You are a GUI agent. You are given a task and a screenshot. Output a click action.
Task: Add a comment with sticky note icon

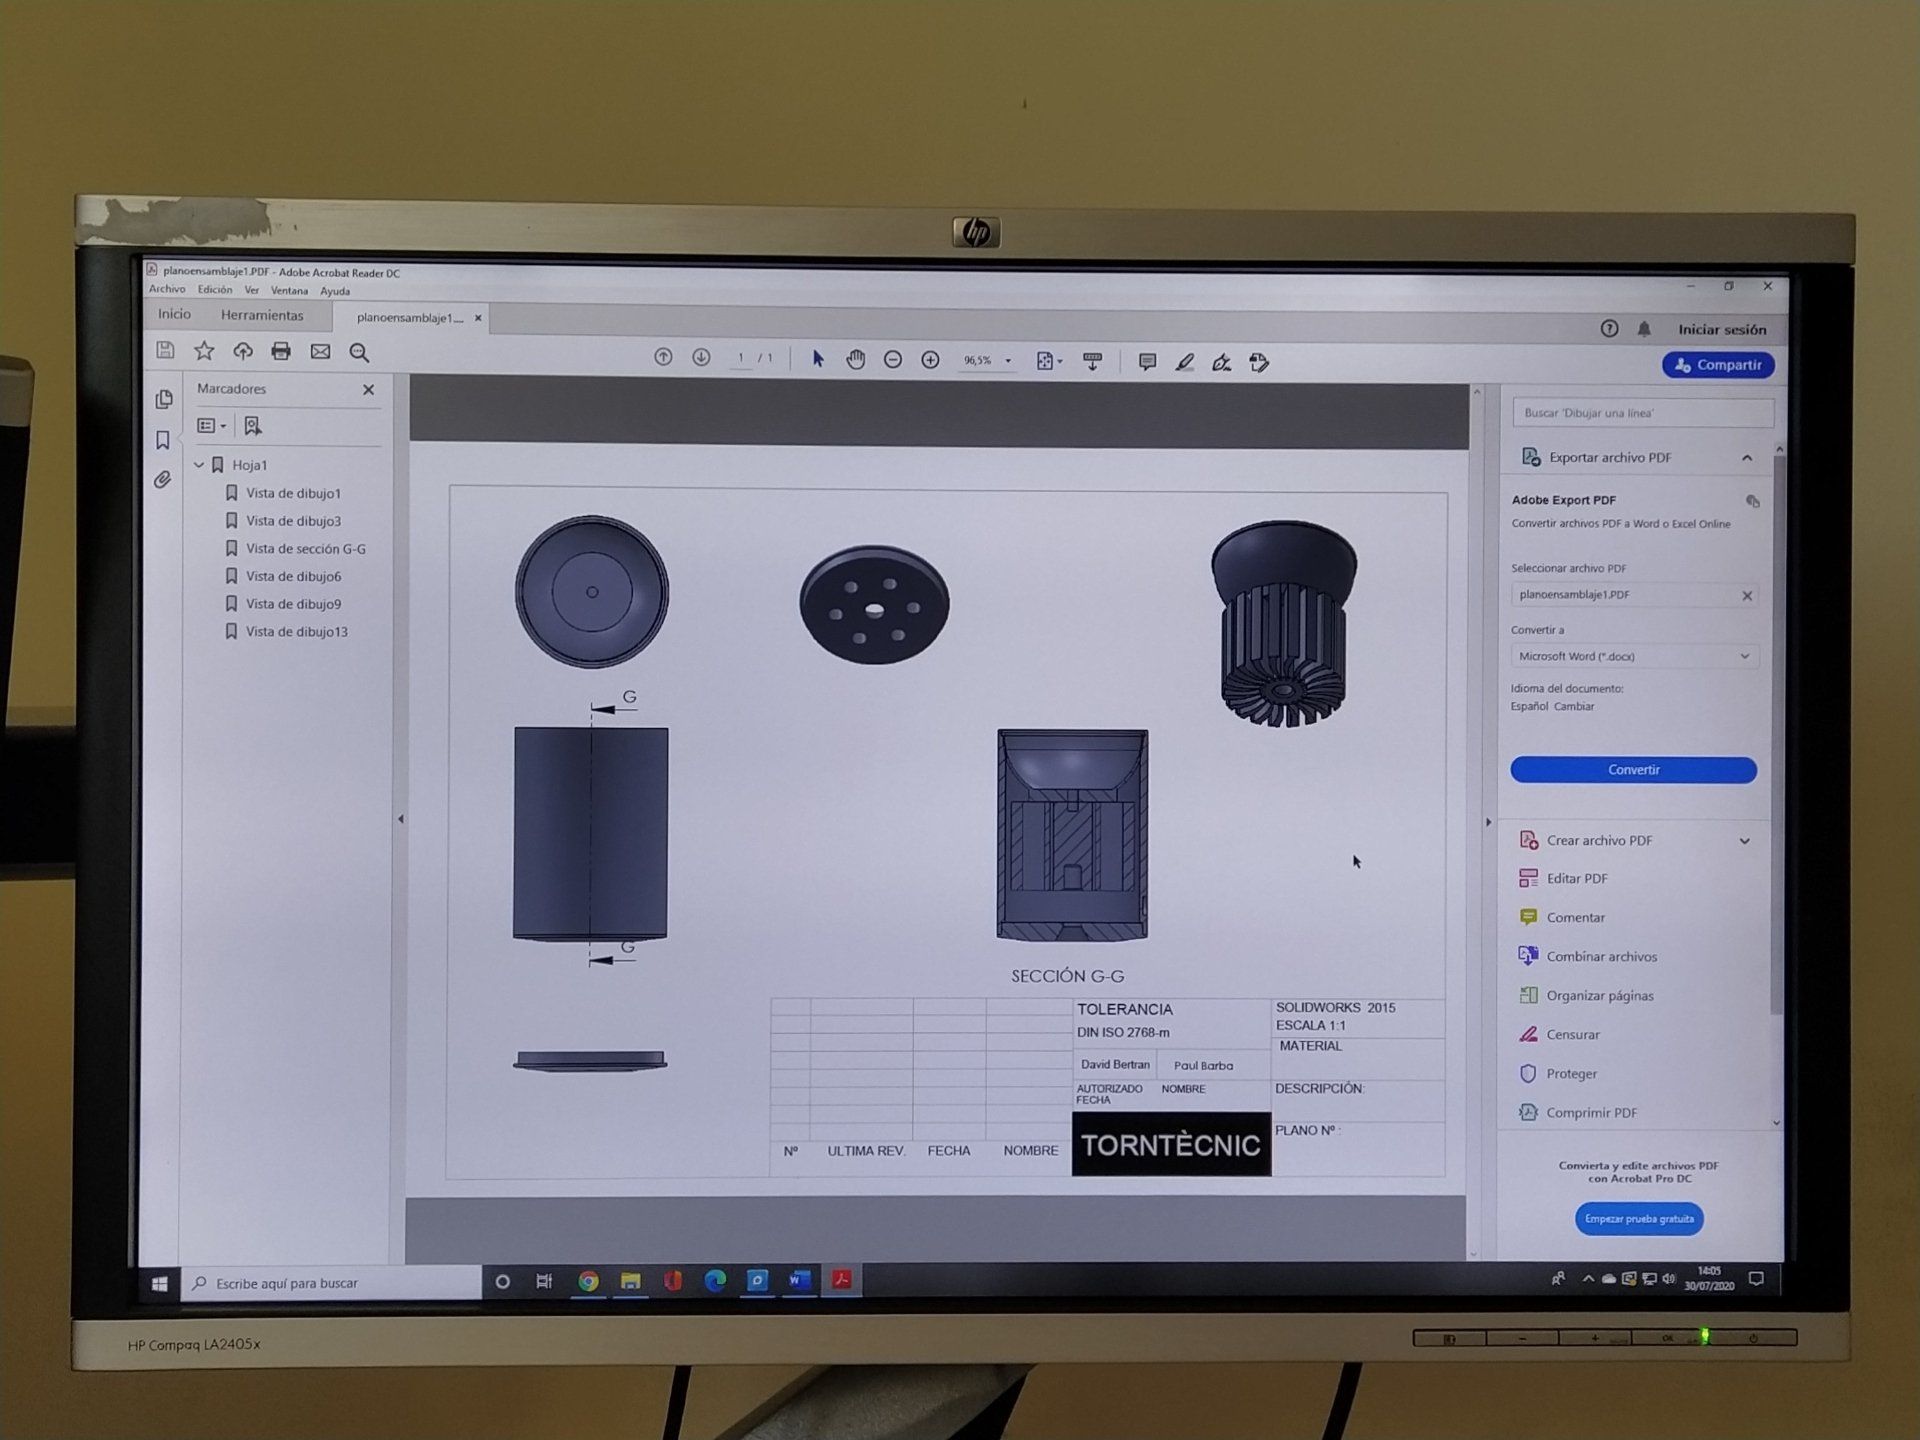pos(1147,362)
